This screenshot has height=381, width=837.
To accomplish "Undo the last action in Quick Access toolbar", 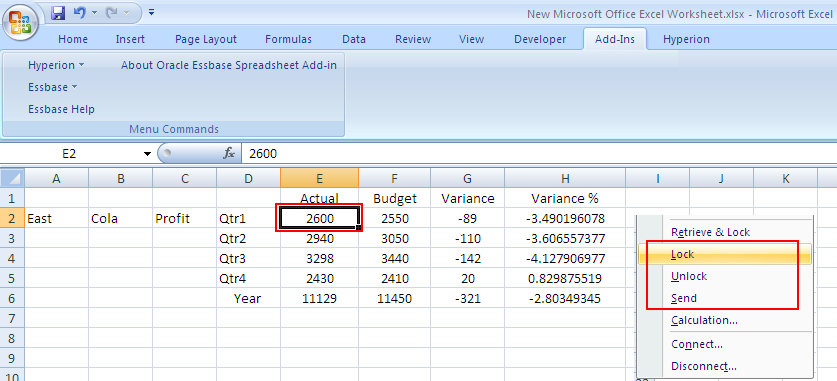I will [x=80, y=13].
